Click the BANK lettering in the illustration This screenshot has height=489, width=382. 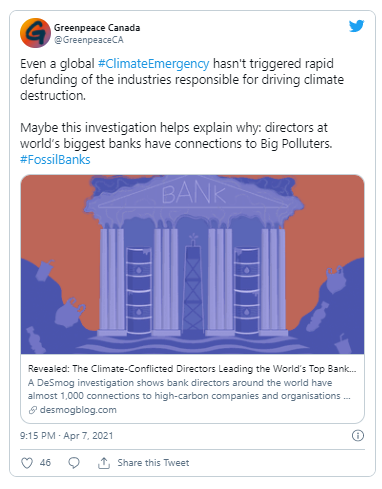point(194,194)
